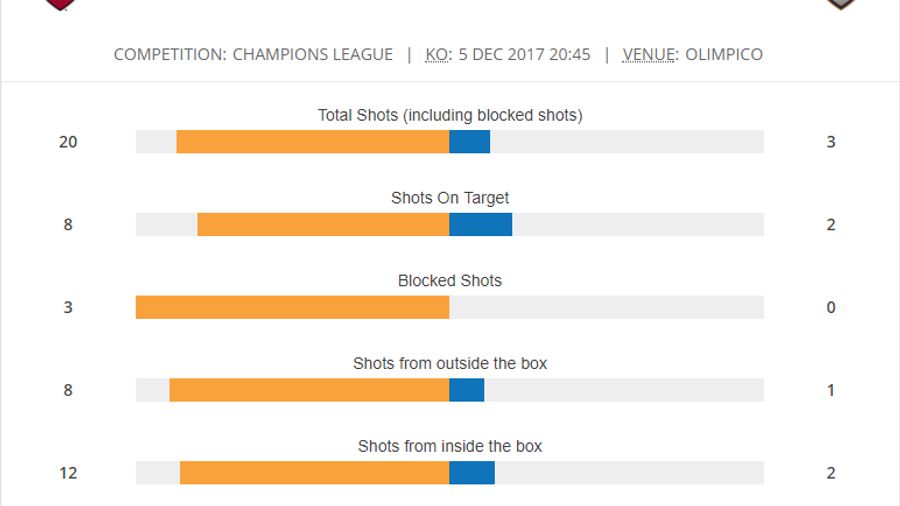Click the home team crest at top left
This screenshot has height=506, width=900.
[x=61, y=4]
